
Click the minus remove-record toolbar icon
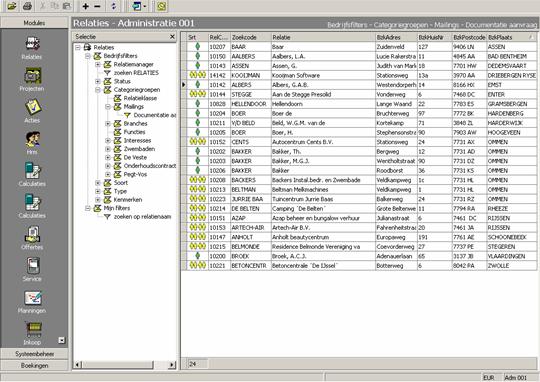(x=97, y=6)
